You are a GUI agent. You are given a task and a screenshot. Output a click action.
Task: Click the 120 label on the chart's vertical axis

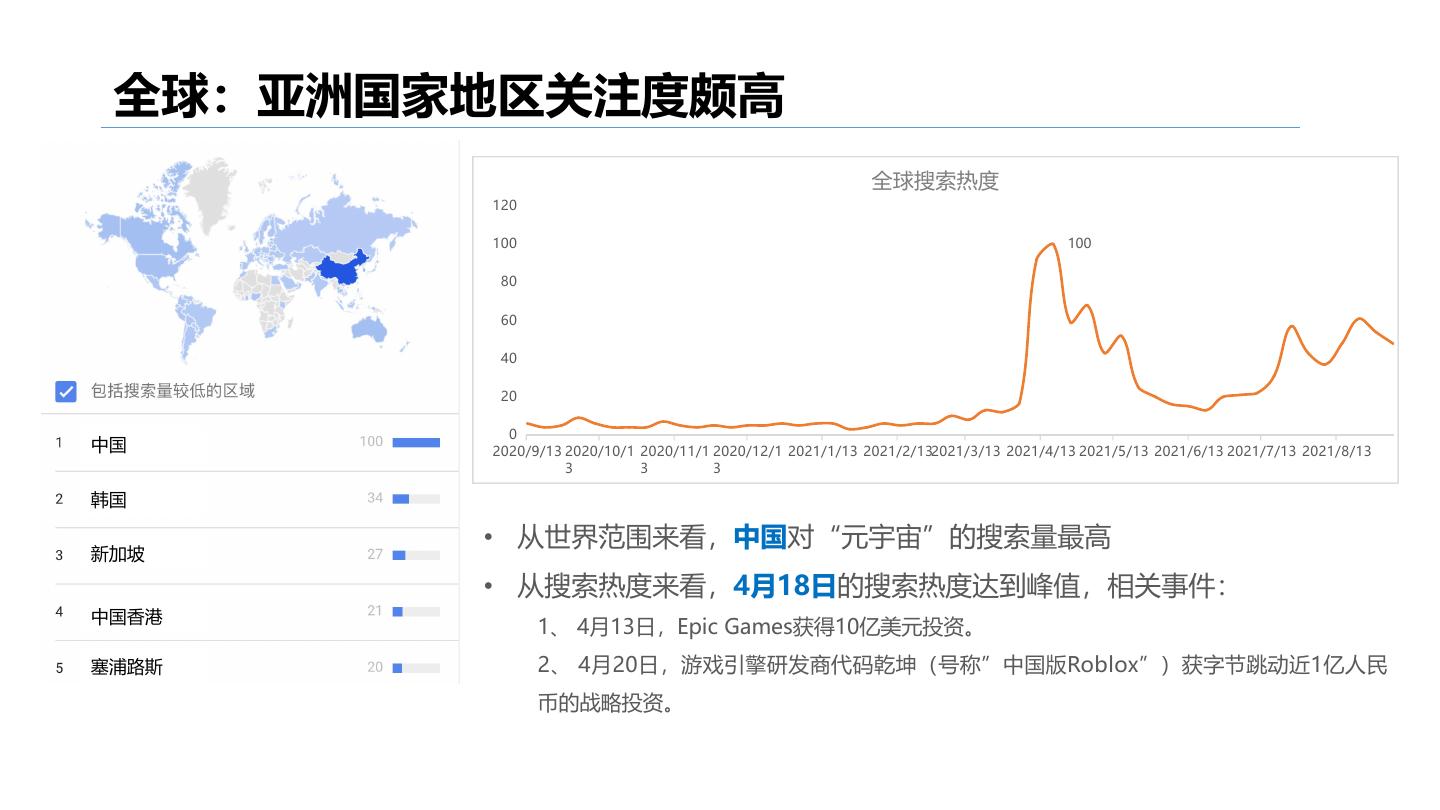[505, 205]
